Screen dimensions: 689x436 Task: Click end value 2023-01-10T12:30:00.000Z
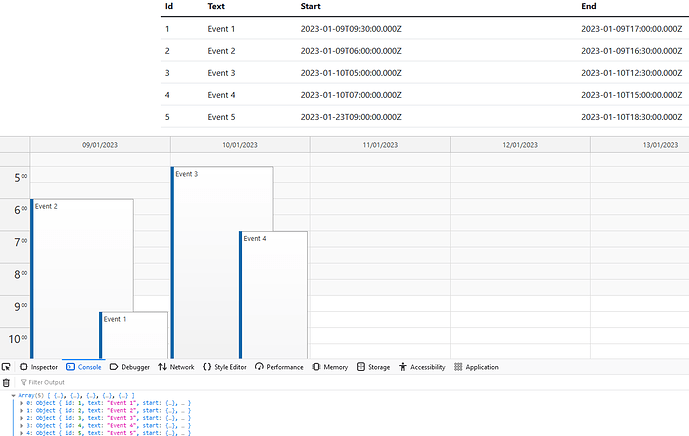[632, 73]
